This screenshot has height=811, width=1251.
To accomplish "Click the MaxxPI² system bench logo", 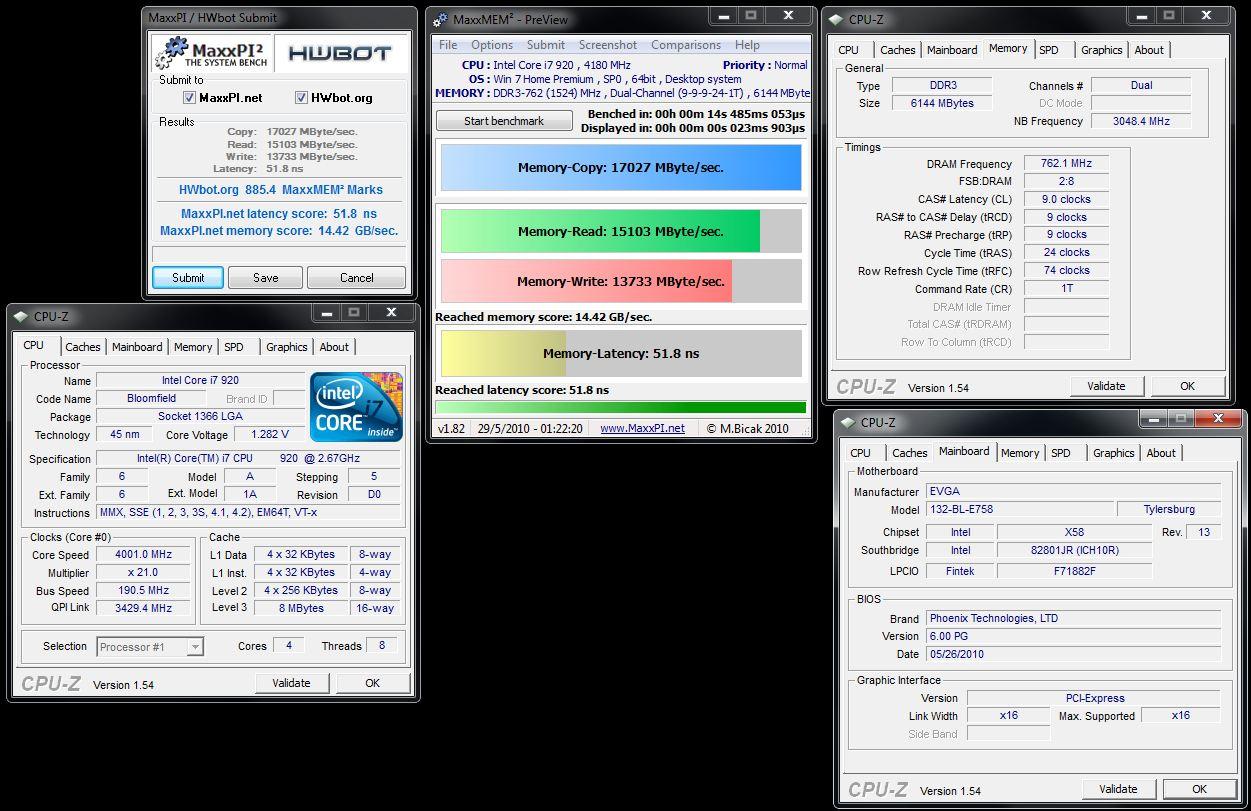I will [211, 53].
